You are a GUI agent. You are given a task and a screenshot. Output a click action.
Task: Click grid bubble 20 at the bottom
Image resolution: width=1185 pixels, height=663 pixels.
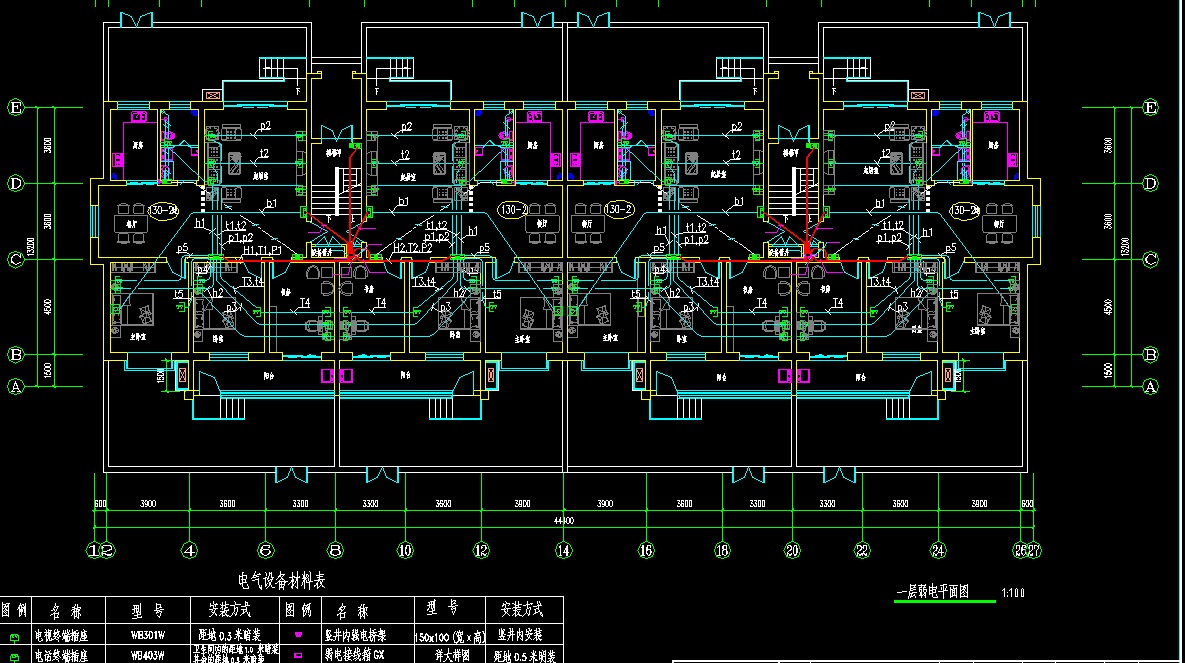793,550
